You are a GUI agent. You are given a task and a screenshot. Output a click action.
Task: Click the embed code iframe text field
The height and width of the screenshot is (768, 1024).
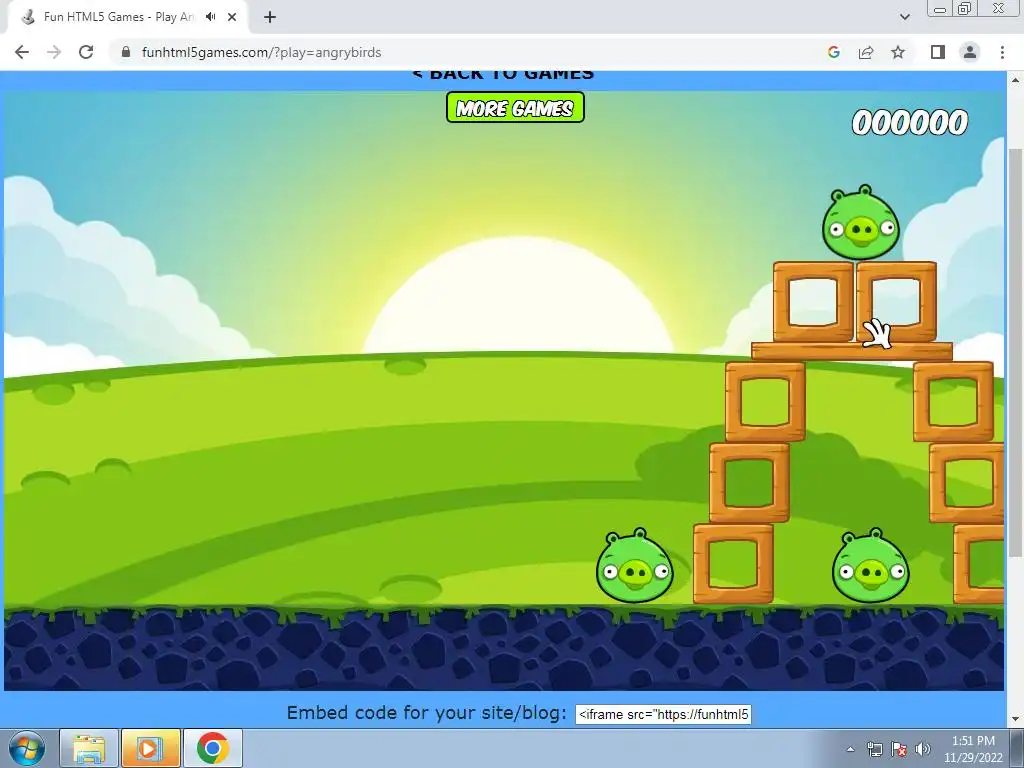coord(664,714)
